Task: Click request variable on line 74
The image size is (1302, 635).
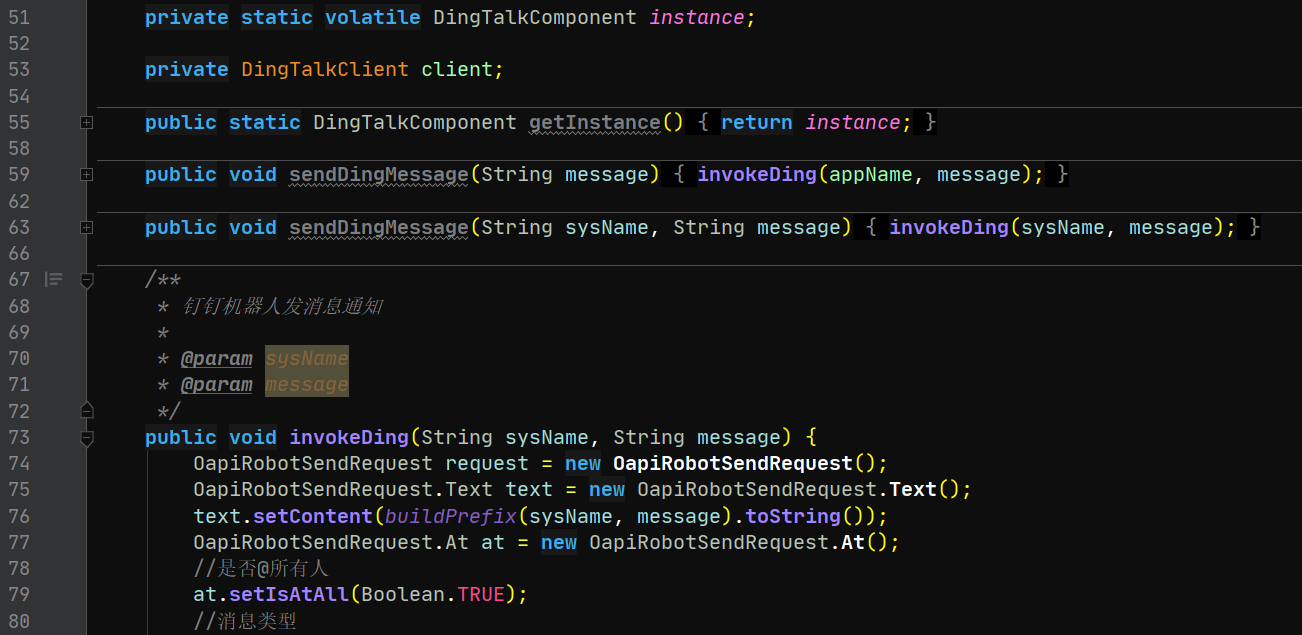Action: coord(487,463)
